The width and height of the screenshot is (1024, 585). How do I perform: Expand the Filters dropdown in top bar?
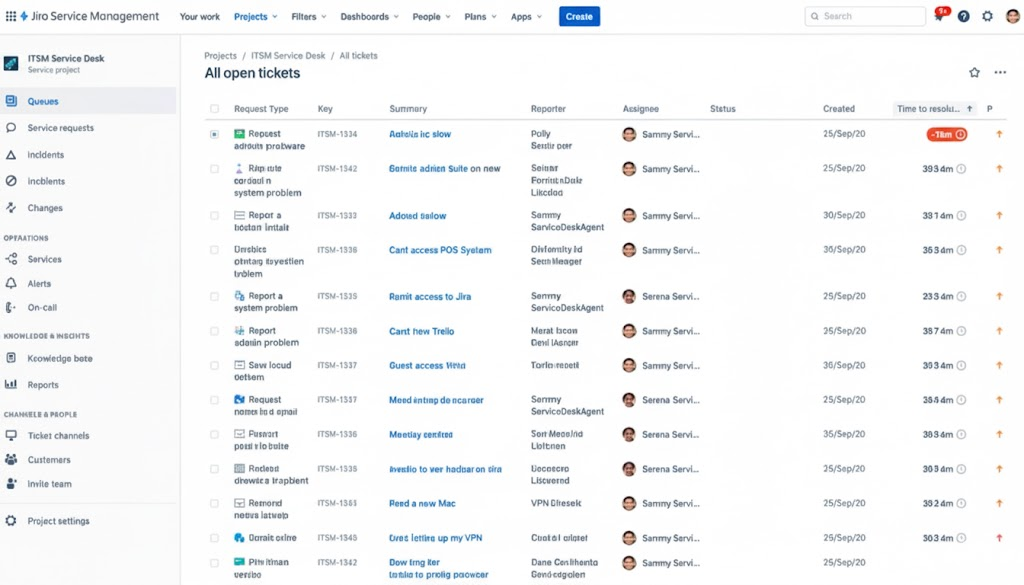309,17
